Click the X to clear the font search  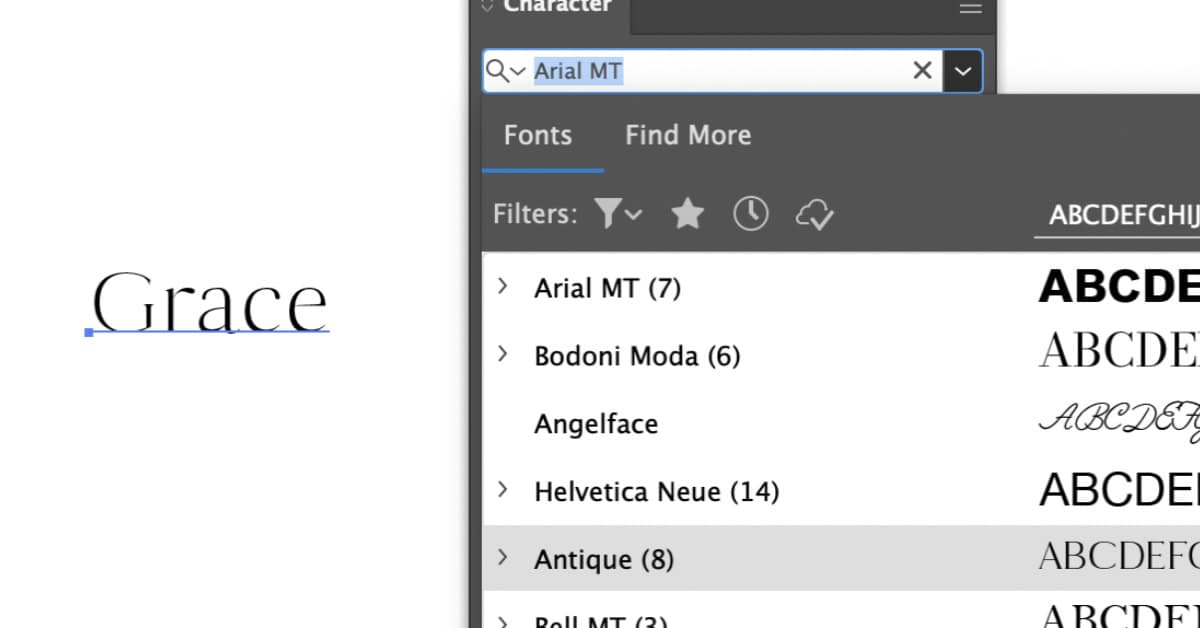[921, 70]
